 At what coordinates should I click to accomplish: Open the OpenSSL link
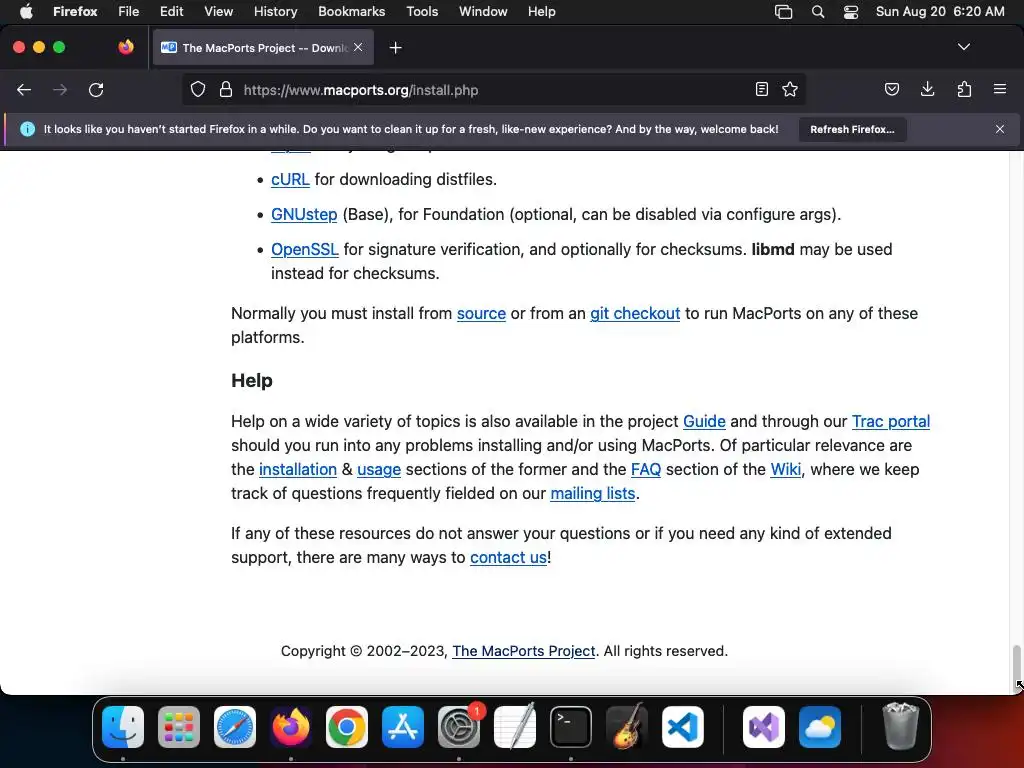(305, 249)
